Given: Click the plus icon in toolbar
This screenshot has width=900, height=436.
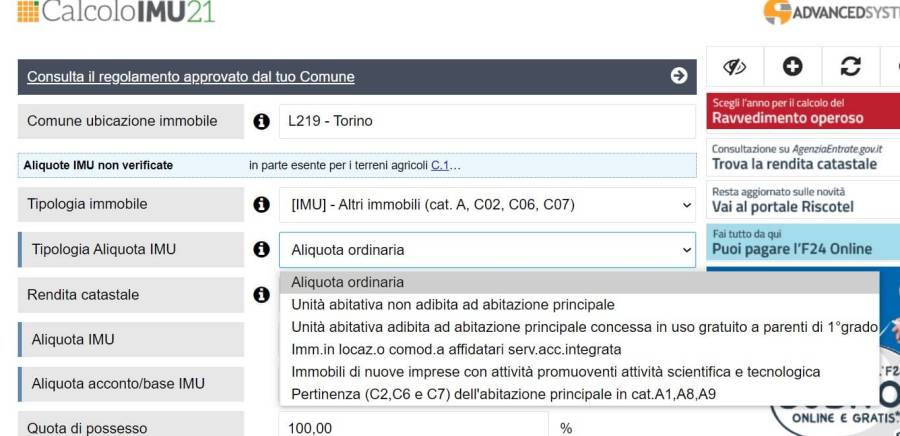Looking at the screenshot, I should [x=792, y=67].
